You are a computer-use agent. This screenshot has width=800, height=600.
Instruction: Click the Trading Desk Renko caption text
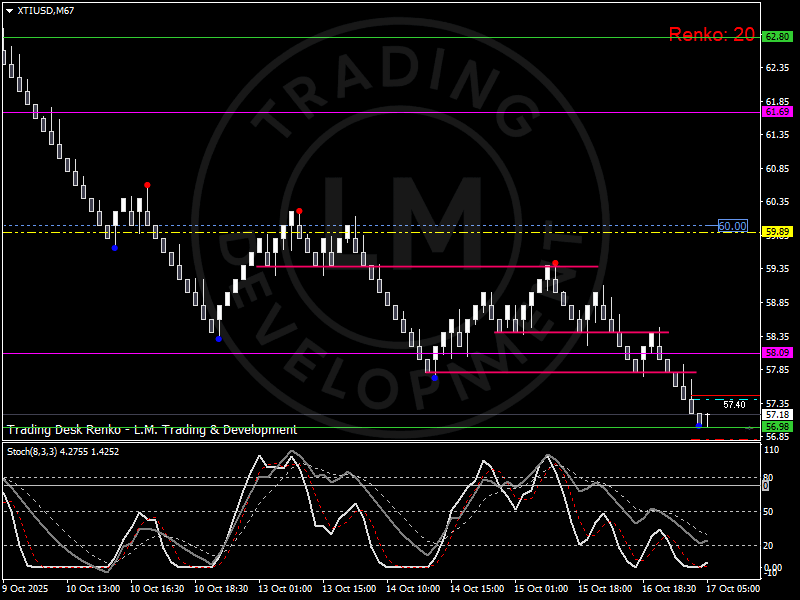(x=152, y=430)
